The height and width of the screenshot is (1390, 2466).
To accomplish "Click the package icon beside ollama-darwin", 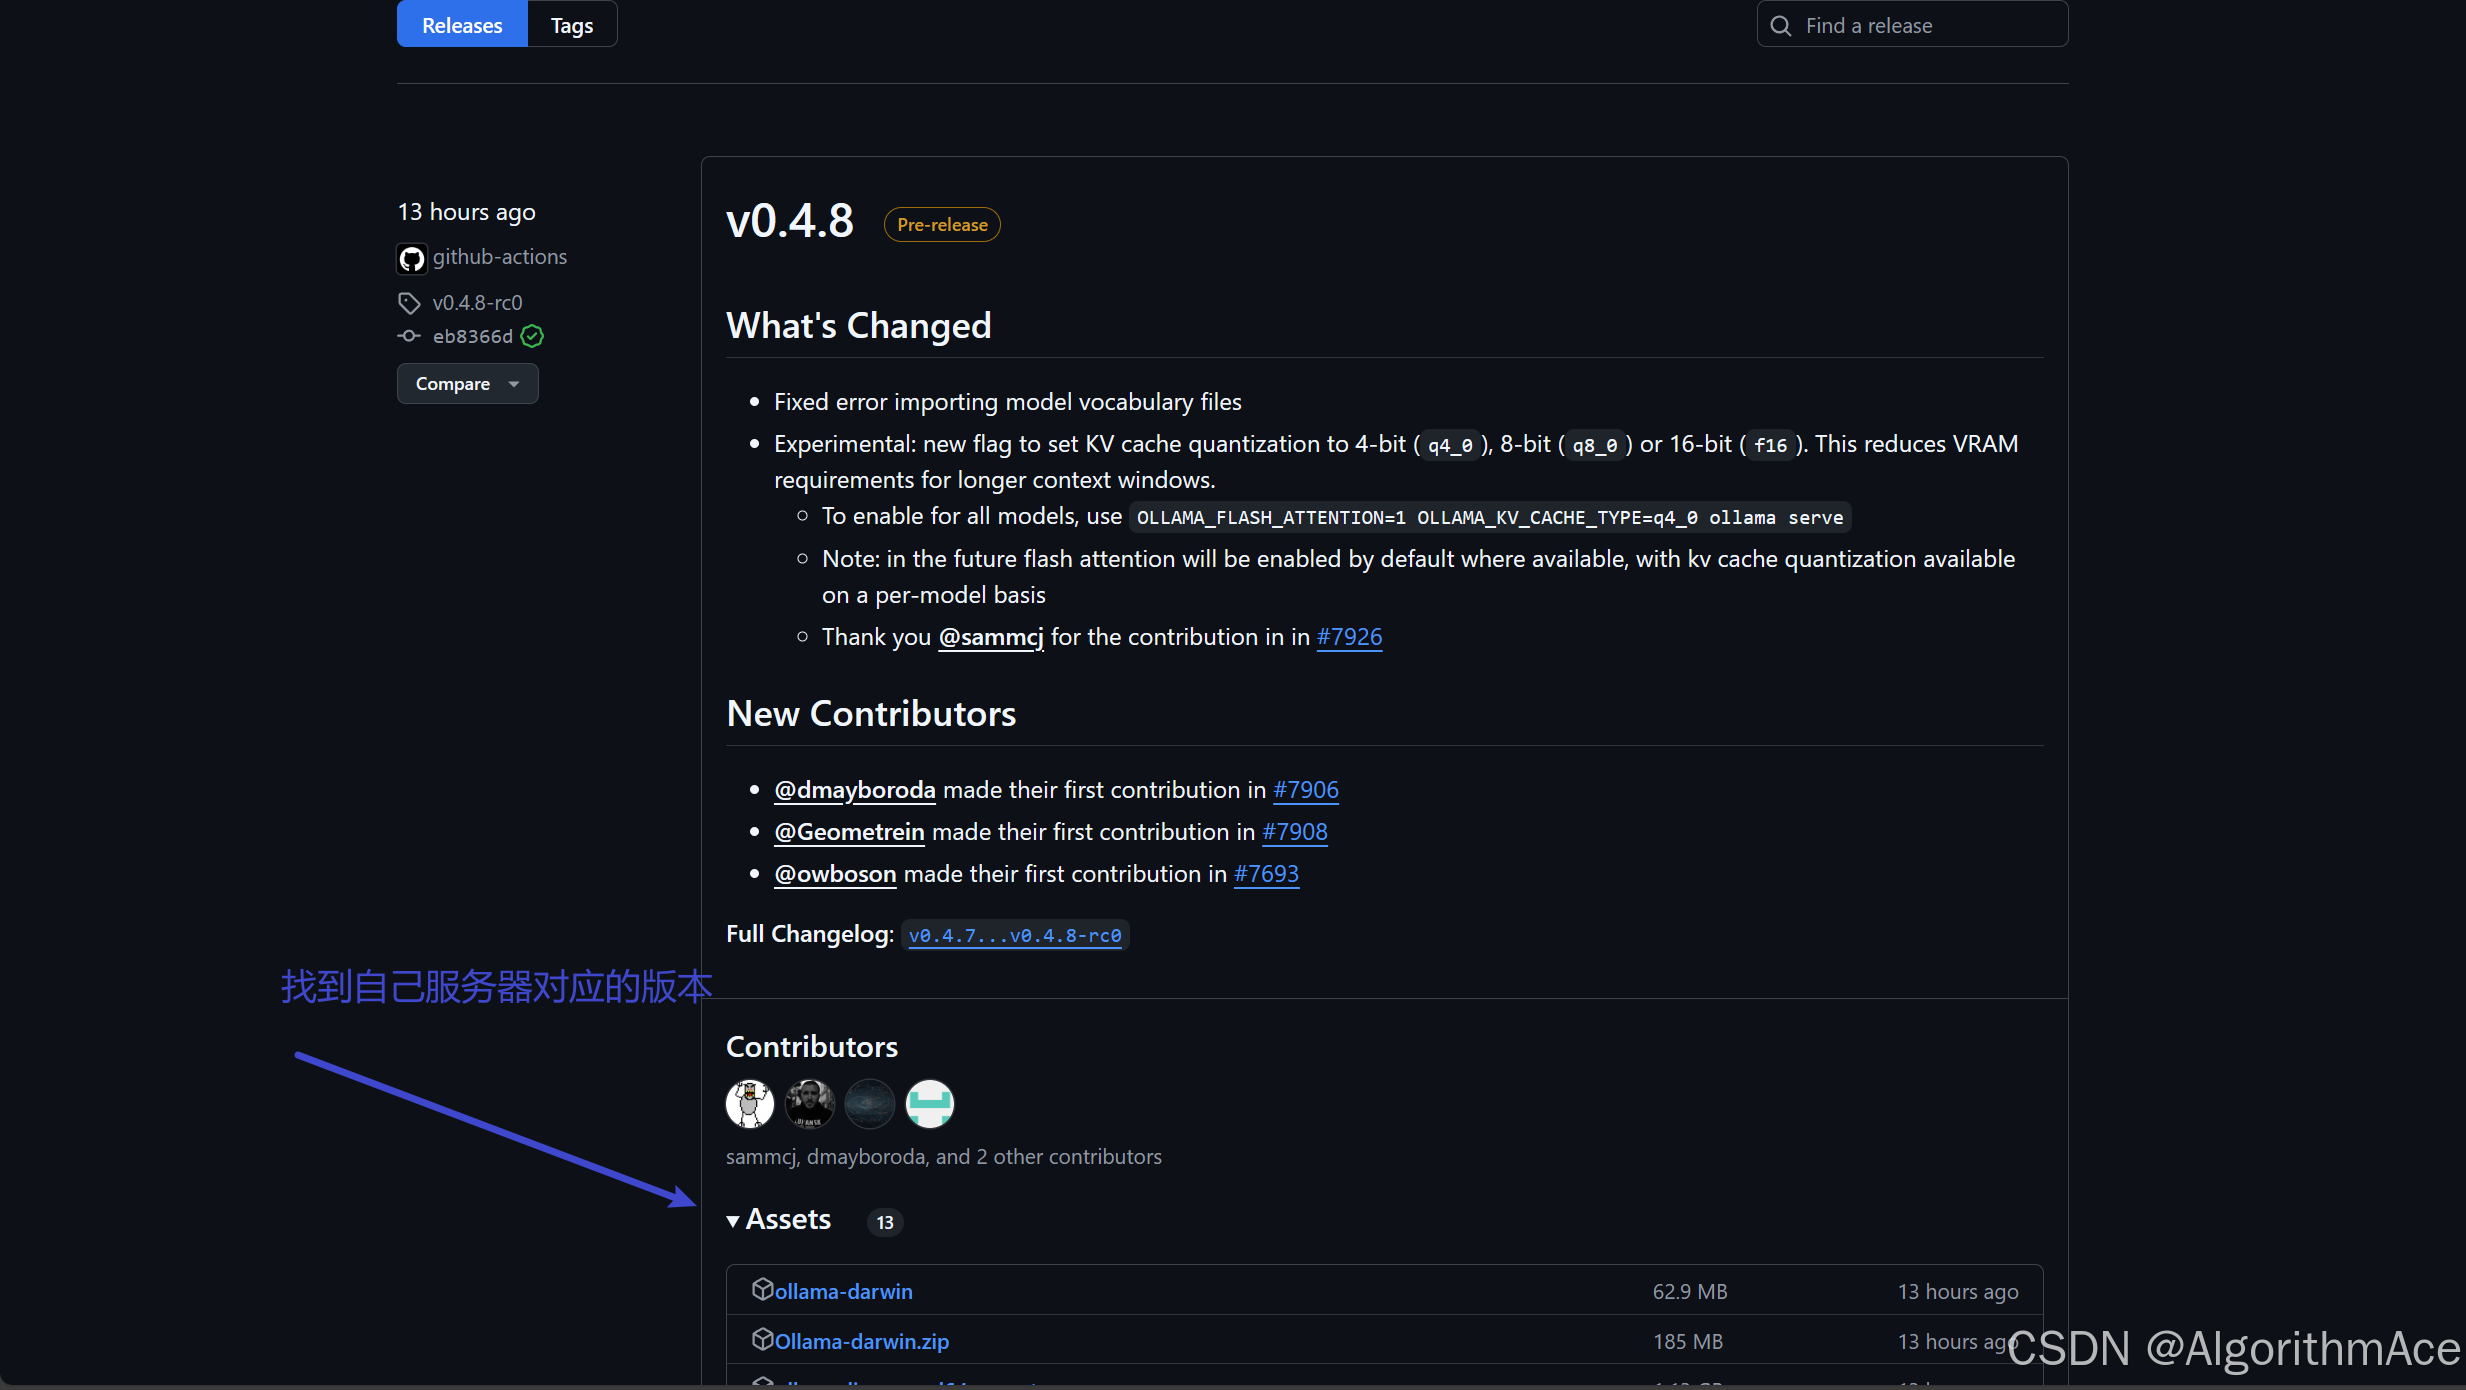I will [762, 1289].
